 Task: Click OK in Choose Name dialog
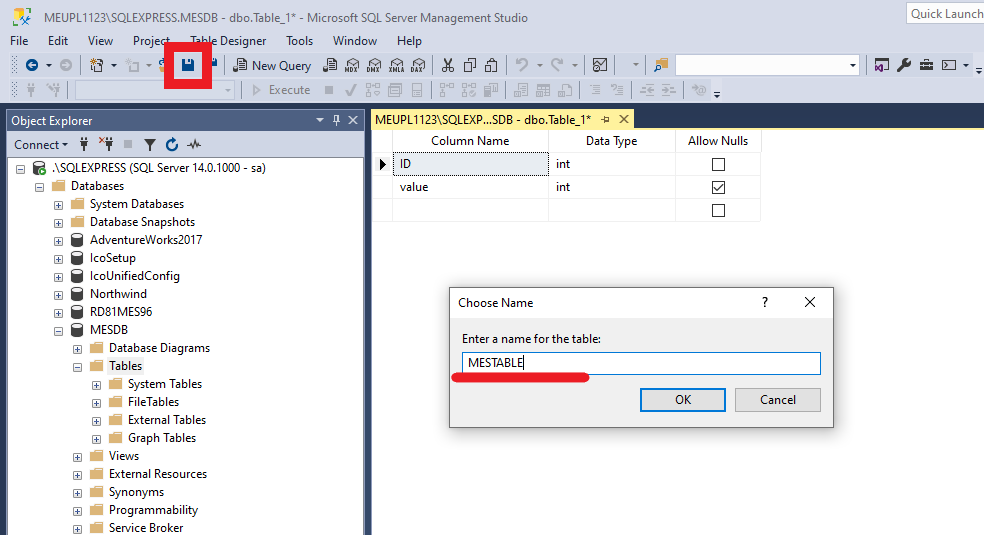click(x=683, y=400)
